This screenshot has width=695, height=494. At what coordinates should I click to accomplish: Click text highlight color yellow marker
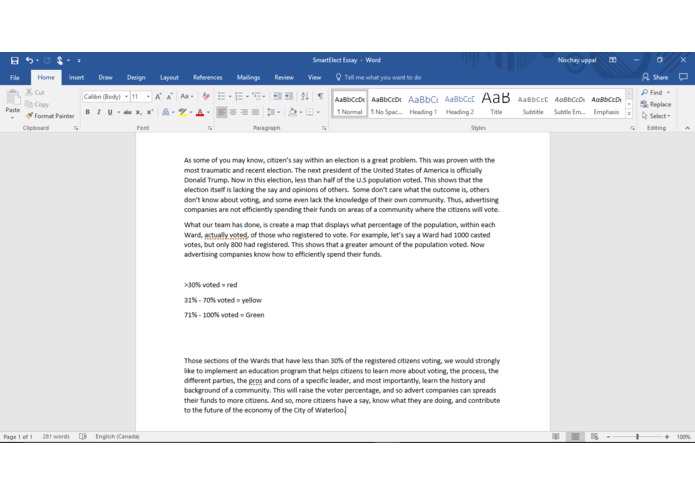click(182, 113)
